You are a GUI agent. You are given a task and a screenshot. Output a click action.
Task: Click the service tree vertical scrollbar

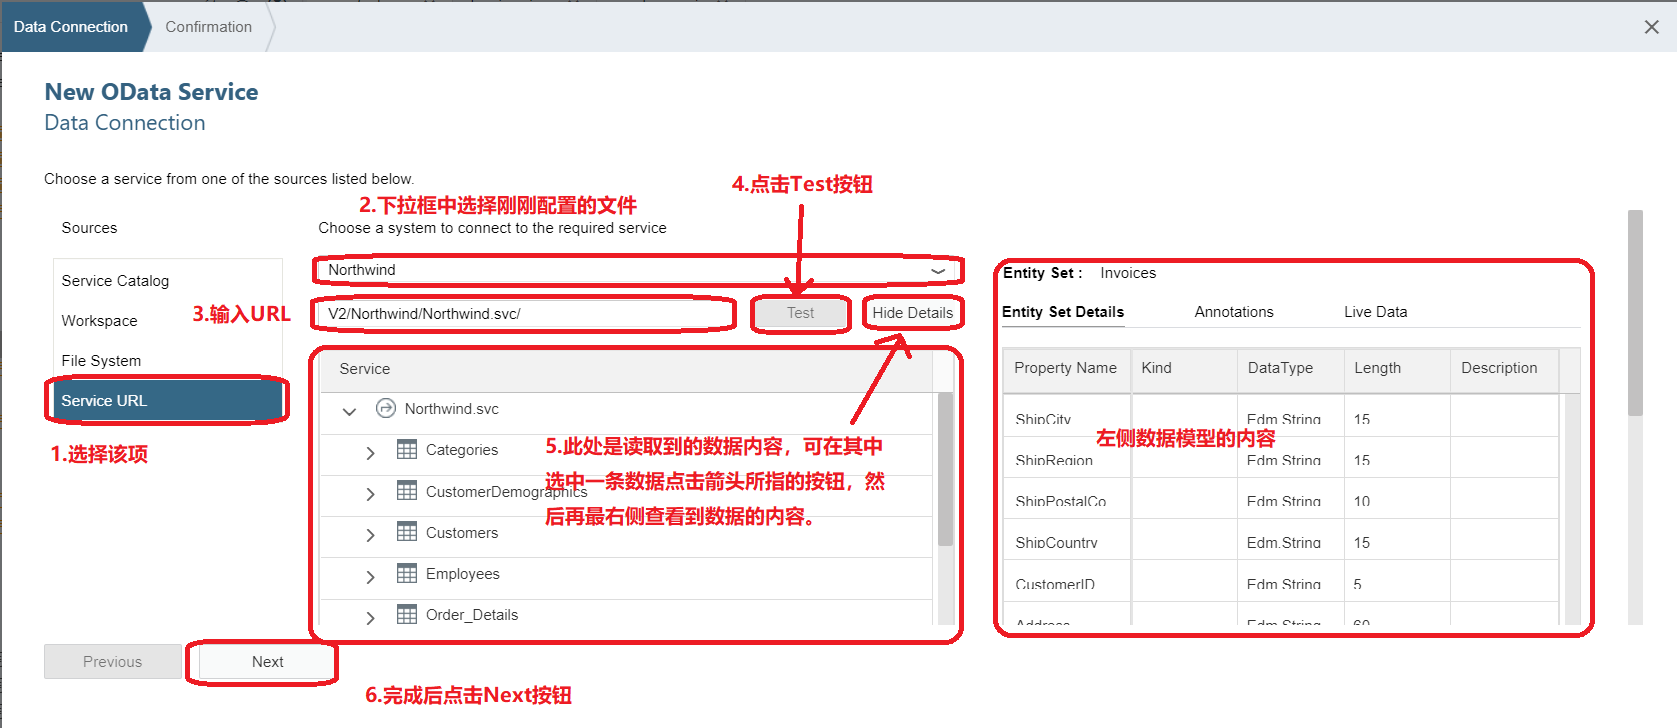tap(945, 470)
